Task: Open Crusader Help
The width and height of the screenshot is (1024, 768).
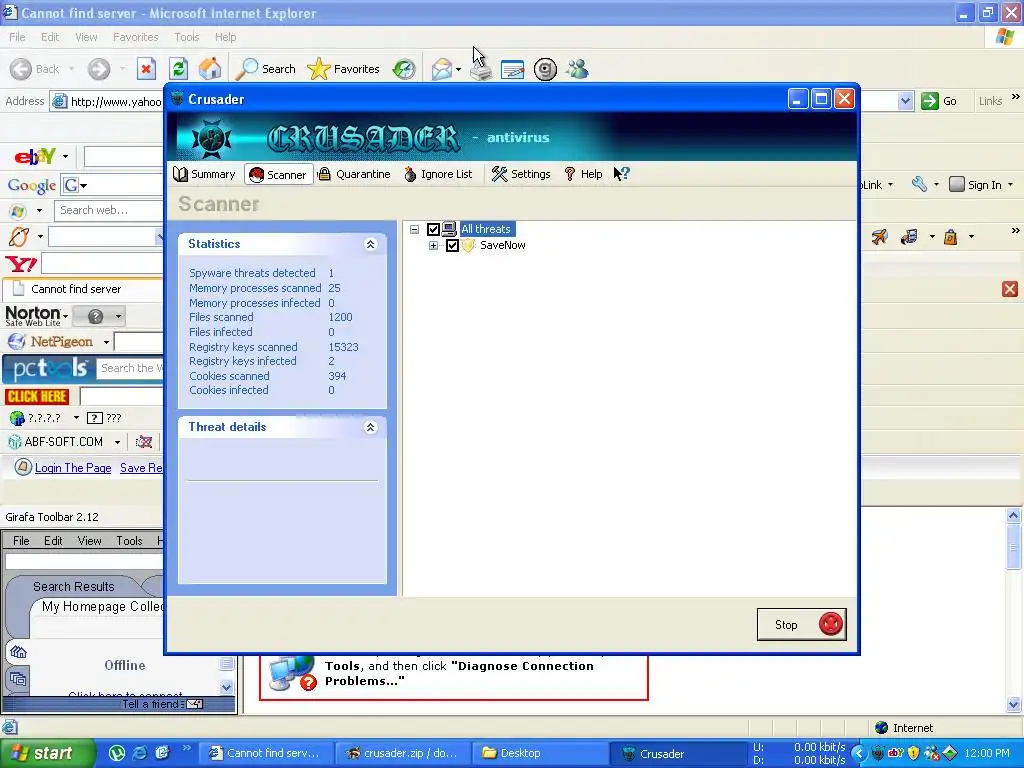Action: point(583,174)
